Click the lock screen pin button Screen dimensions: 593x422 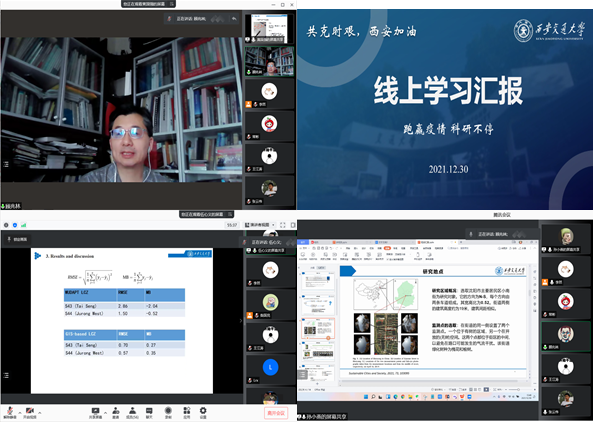pos(18,239)
